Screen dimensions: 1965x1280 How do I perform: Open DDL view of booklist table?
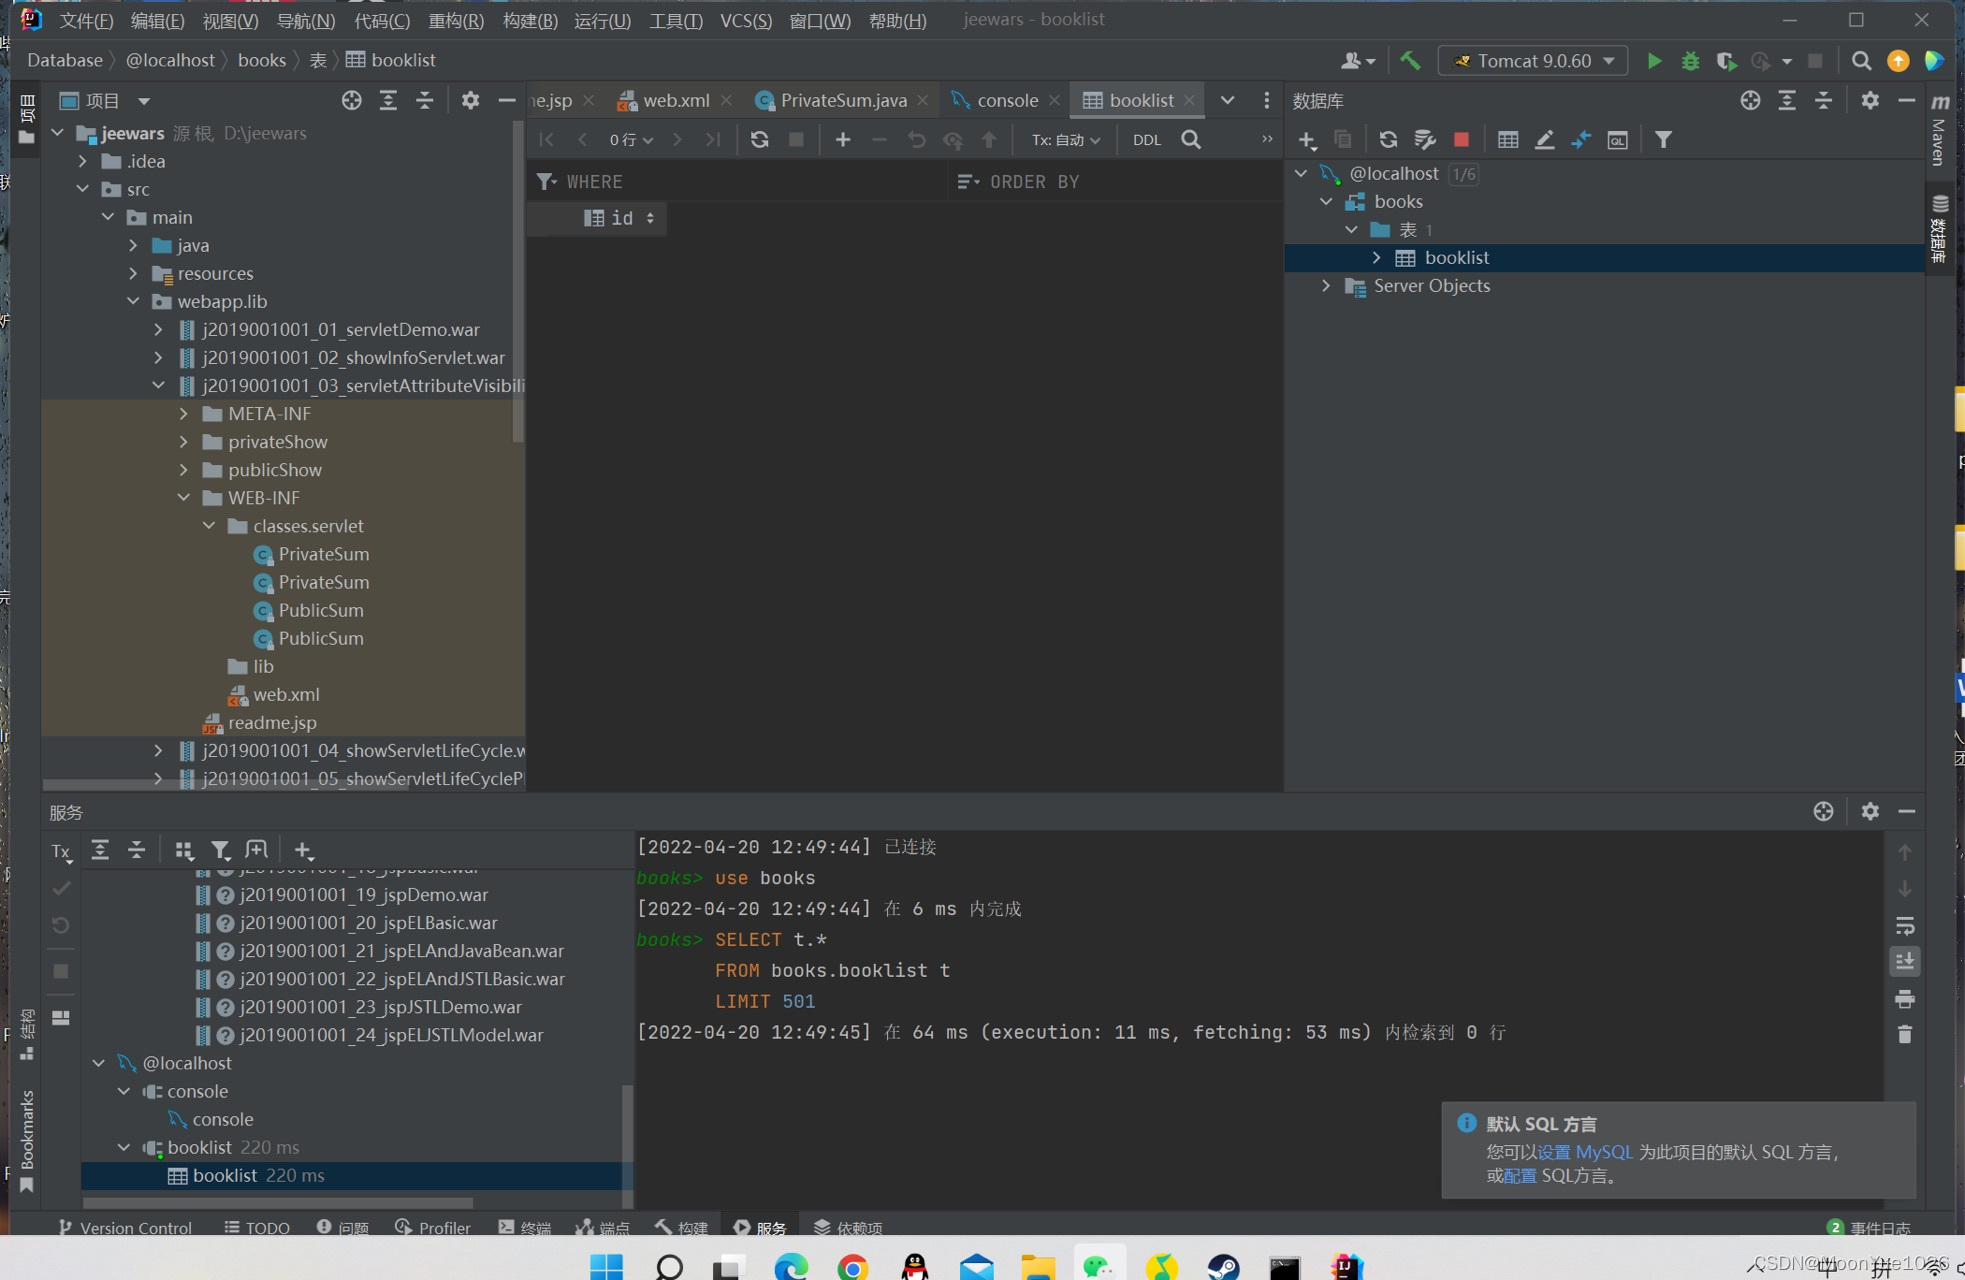tap(1147, 140)
